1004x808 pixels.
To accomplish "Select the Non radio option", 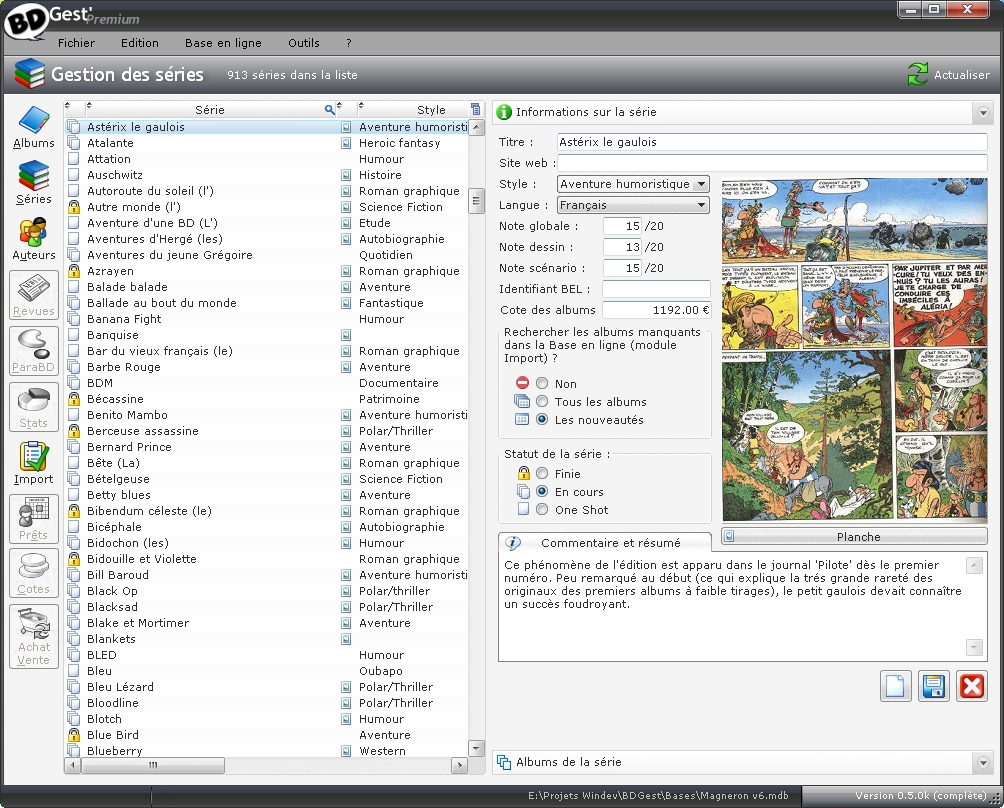I will (x=542, y=384).
